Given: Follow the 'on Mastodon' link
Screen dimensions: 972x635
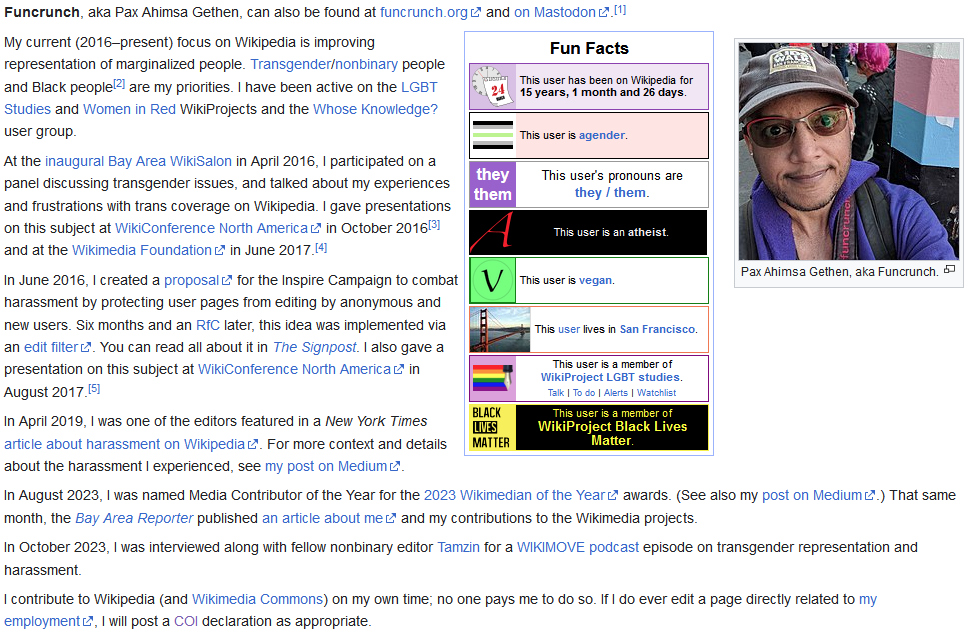Looking at the screenshot, I should point(561,12).
